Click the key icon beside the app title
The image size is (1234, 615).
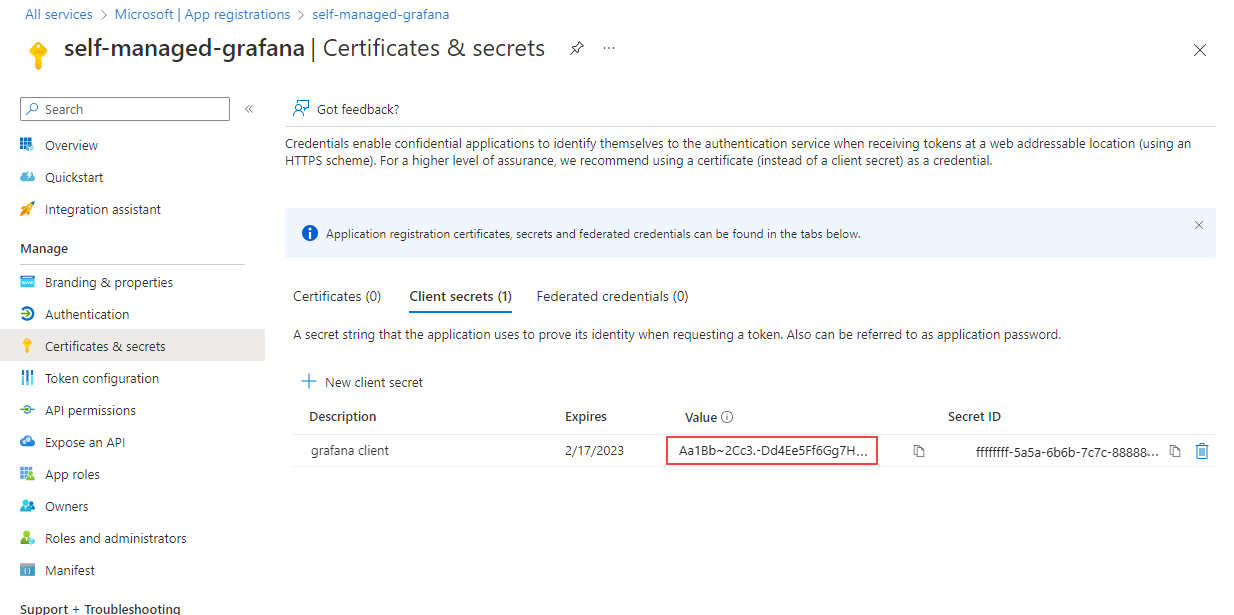tap(38, 54)
